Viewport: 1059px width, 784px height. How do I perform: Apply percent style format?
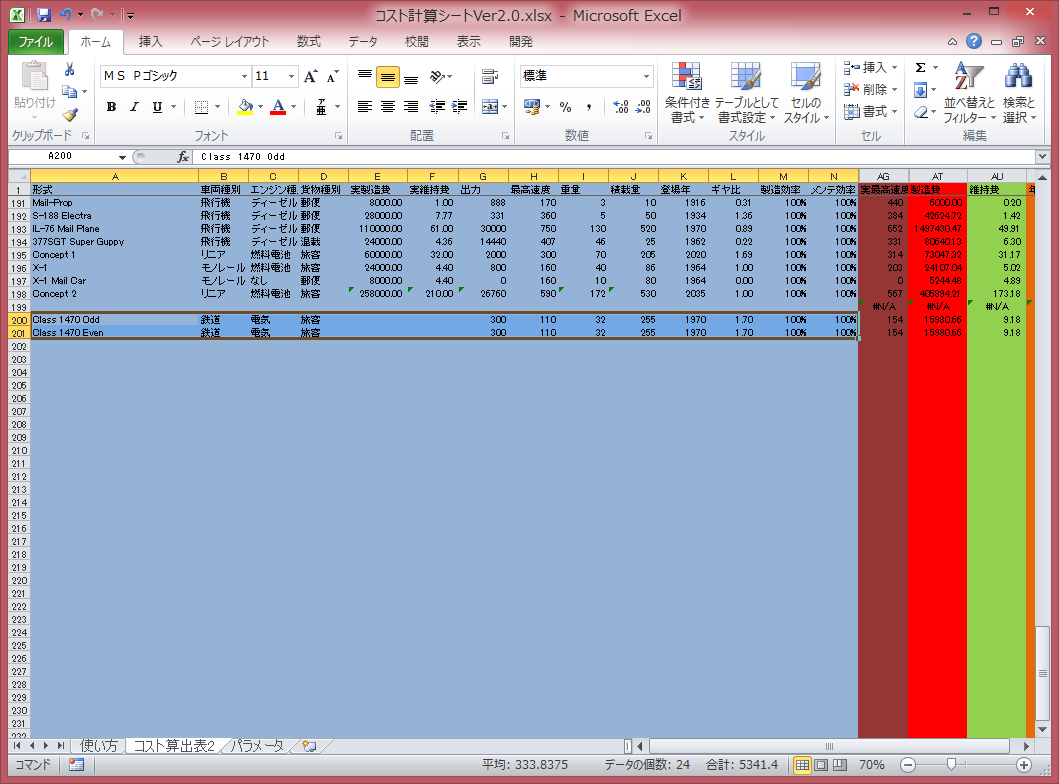tap(566, 107)
